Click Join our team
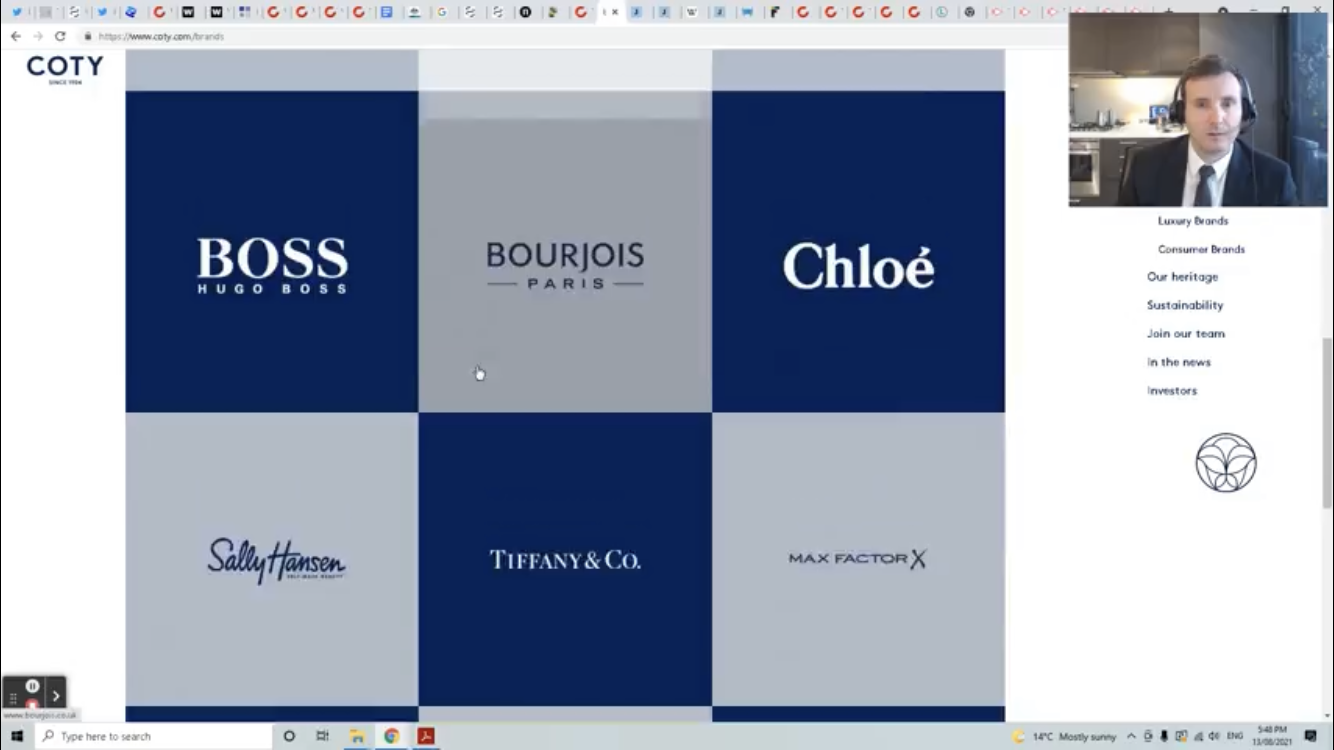This screenshot has height=750, width=1334. [x=1186, y=334]
